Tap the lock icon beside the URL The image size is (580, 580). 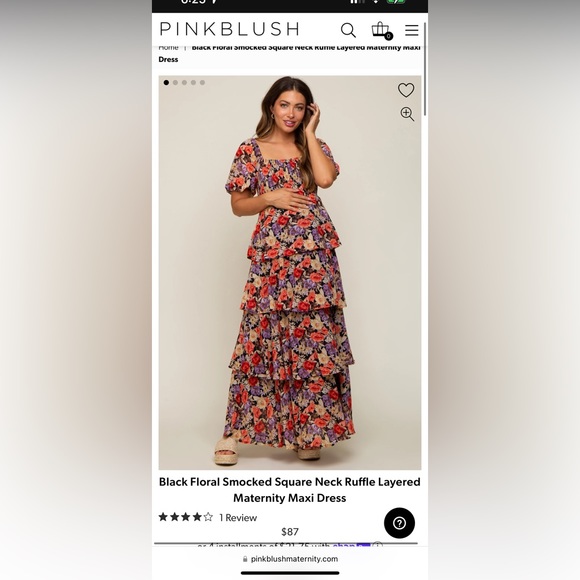pyautogui.click(x=245, y=559)
